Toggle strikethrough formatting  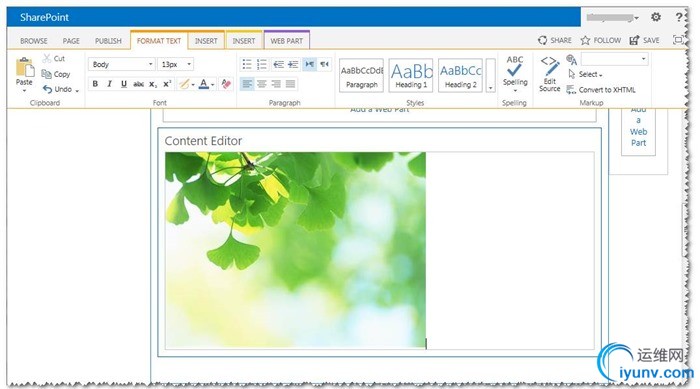pyautogui.click(x=138, y=84)
